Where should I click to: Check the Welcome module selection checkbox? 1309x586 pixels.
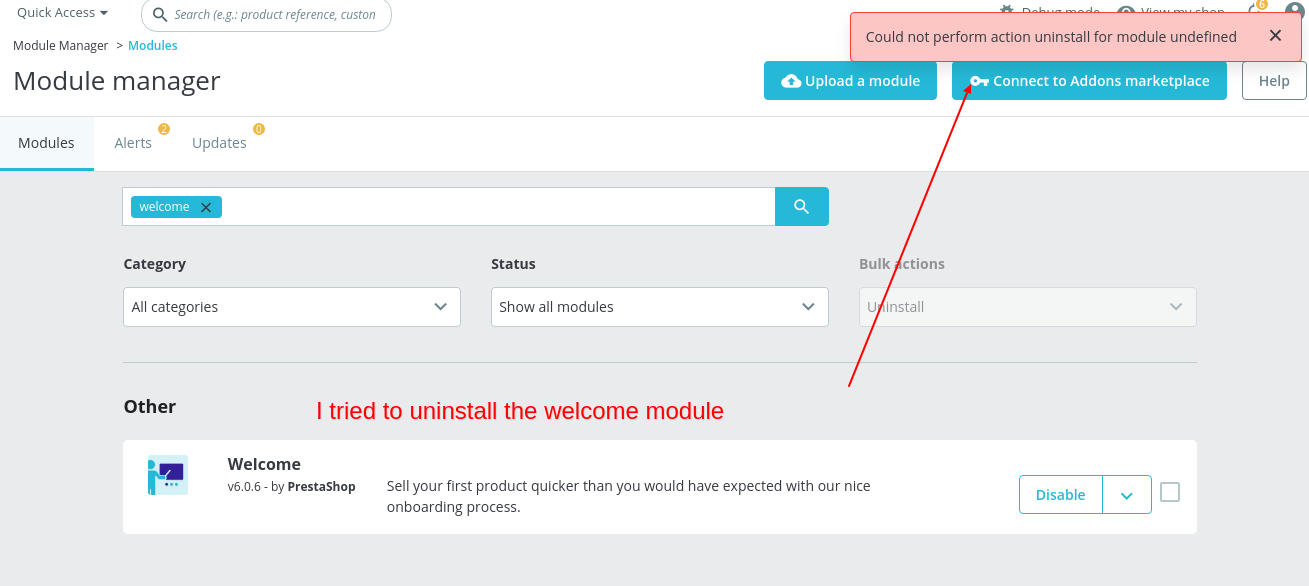[x=1169, y=492]
